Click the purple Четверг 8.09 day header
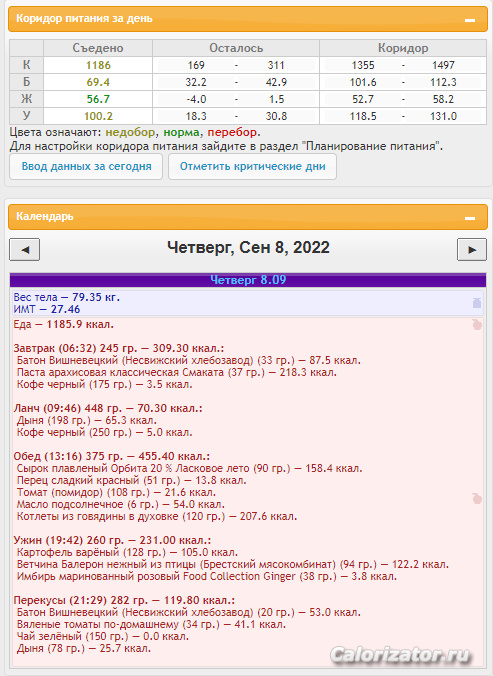 248,280
